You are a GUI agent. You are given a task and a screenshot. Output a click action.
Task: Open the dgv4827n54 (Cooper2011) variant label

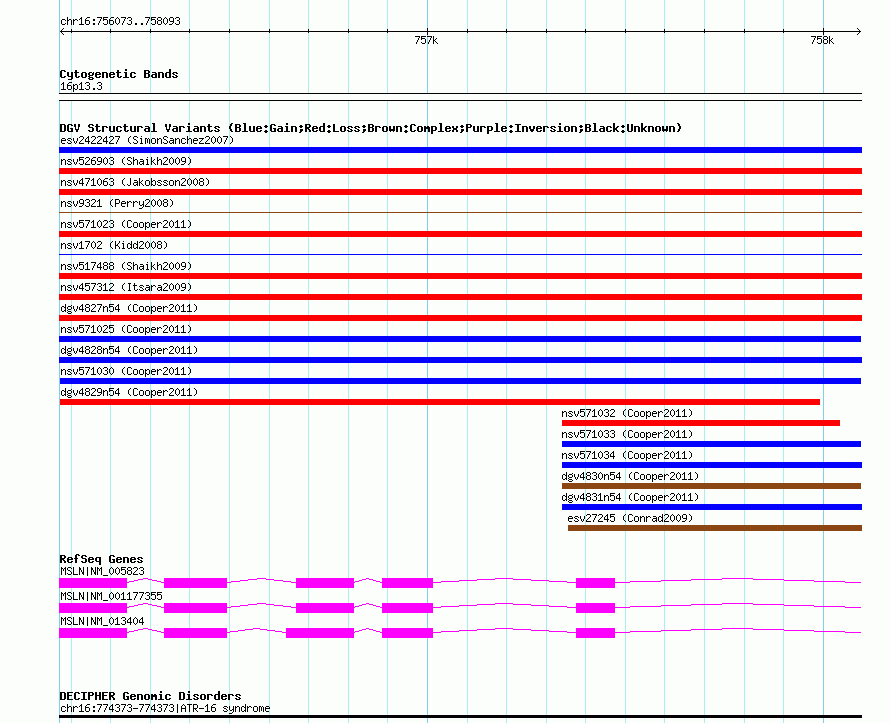point(129,308)
